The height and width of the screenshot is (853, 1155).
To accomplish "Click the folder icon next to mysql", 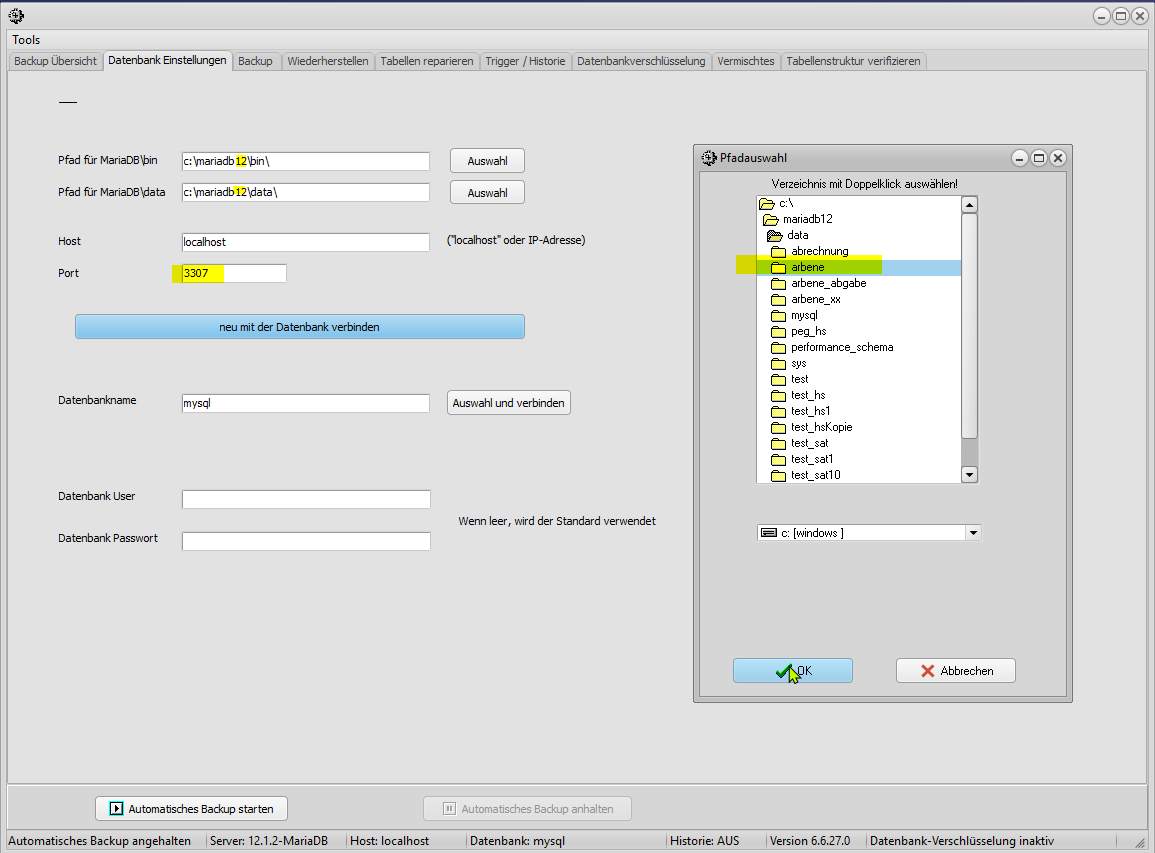I will tap(780, 315).
